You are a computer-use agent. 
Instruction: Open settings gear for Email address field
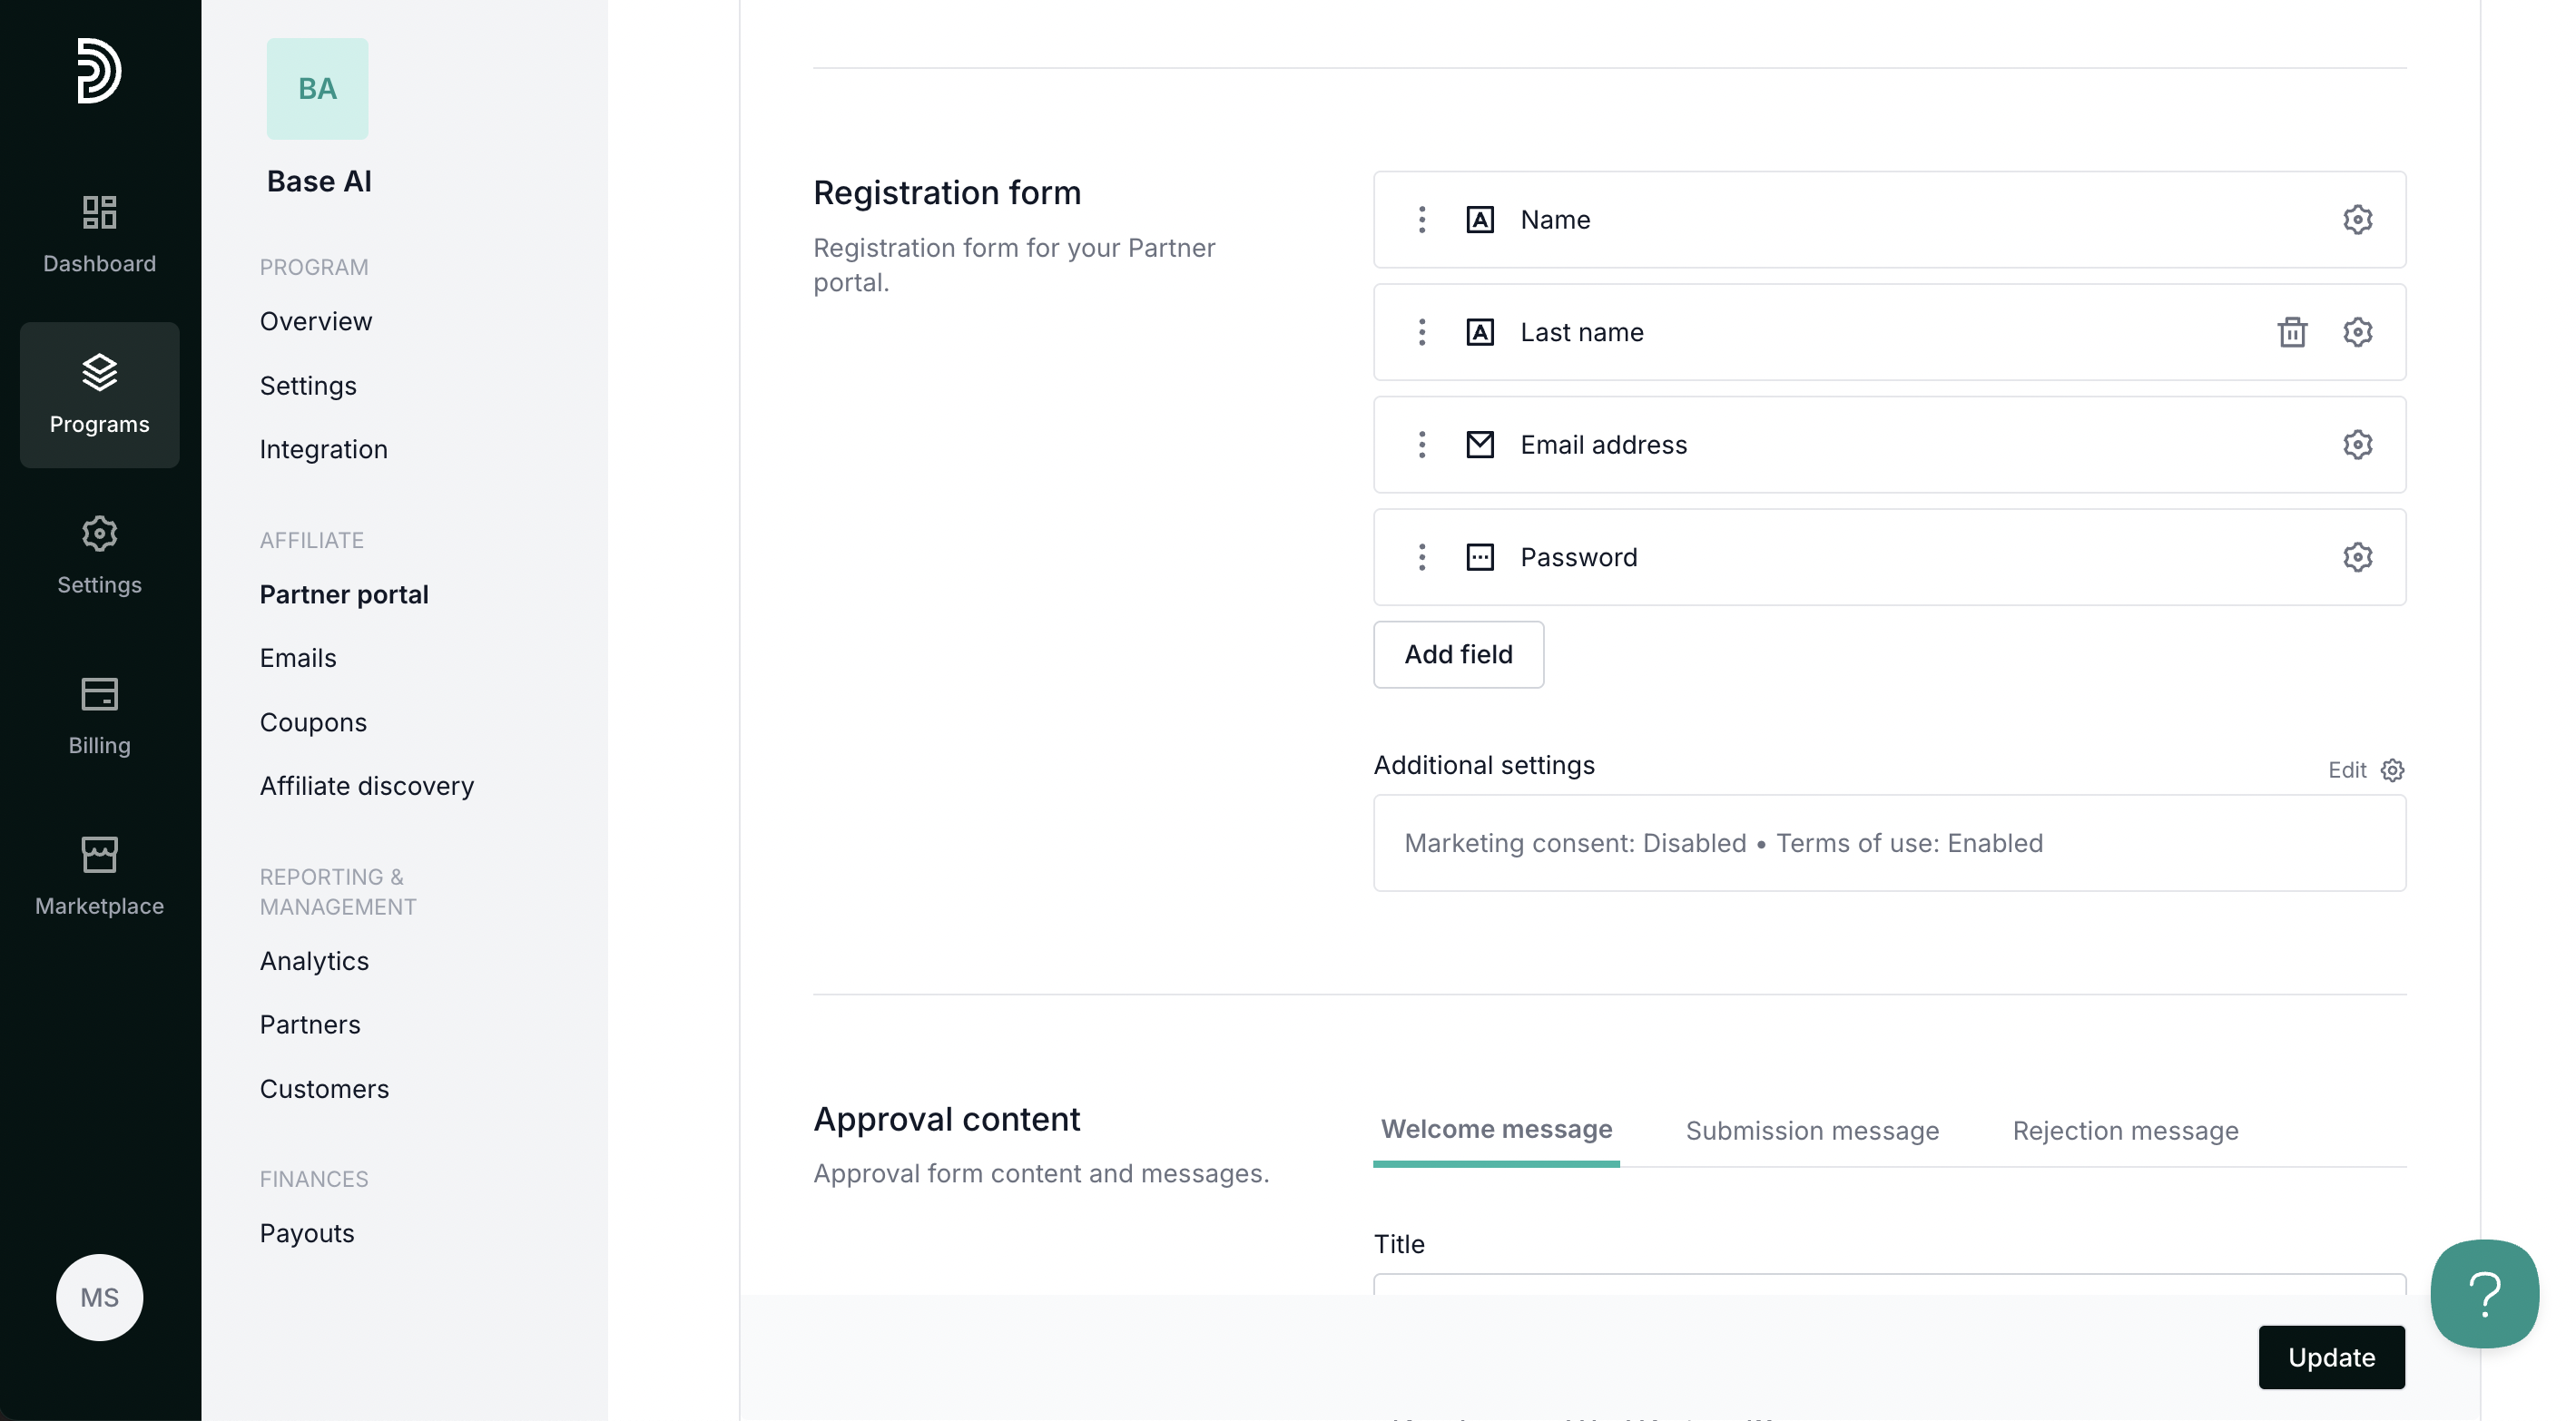[x=2357, y=444]
